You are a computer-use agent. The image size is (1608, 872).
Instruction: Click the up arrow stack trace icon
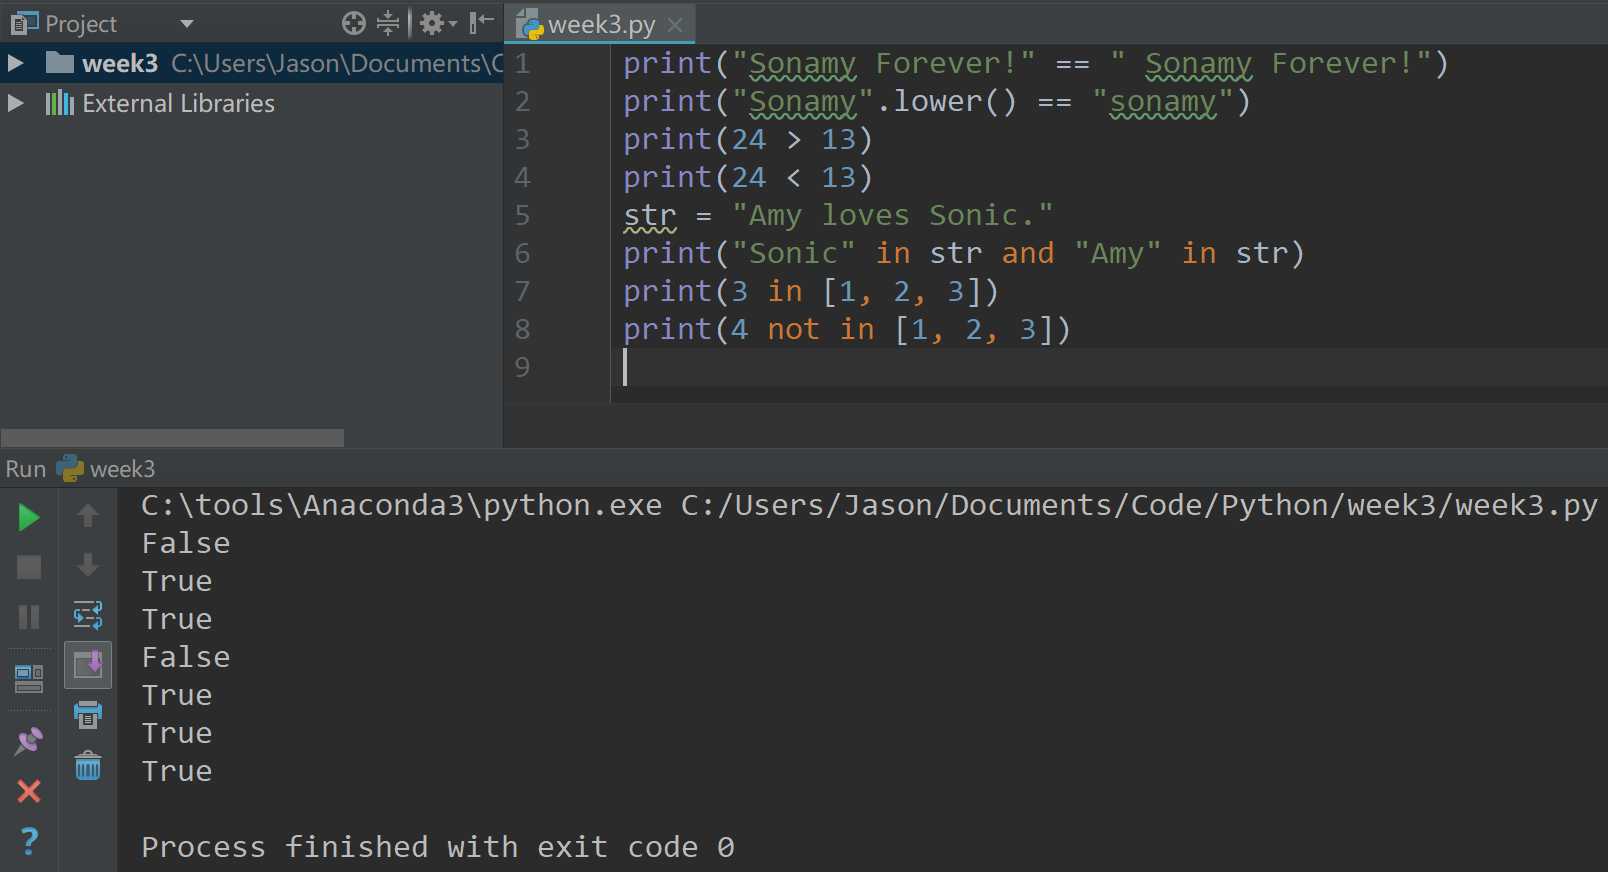point(88,515)
